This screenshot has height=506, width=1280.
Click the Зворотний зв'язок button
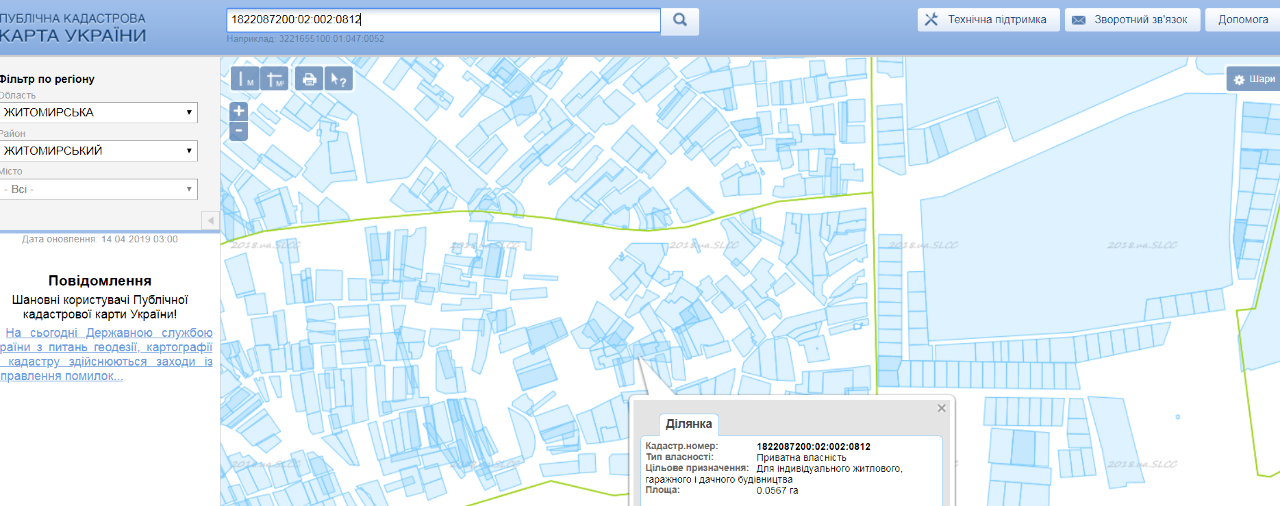(1132, 20)
